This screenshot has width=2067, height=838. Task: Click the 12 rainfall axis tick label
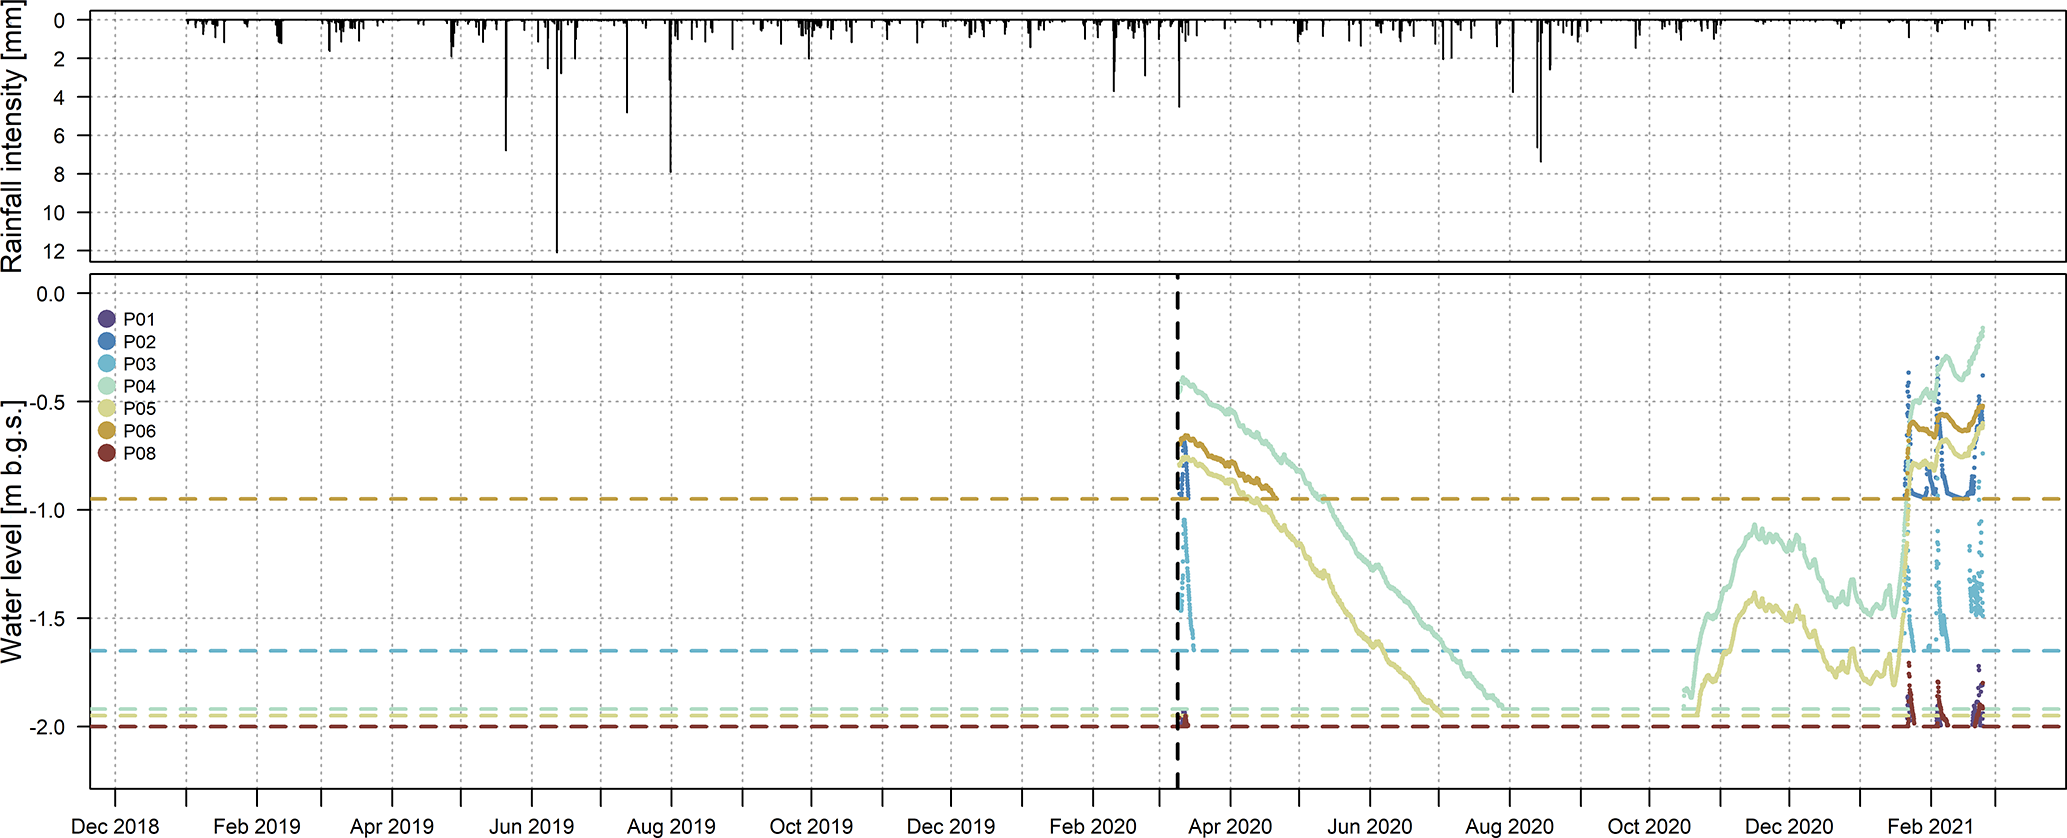pyautogui.click(x=53, y=252)
